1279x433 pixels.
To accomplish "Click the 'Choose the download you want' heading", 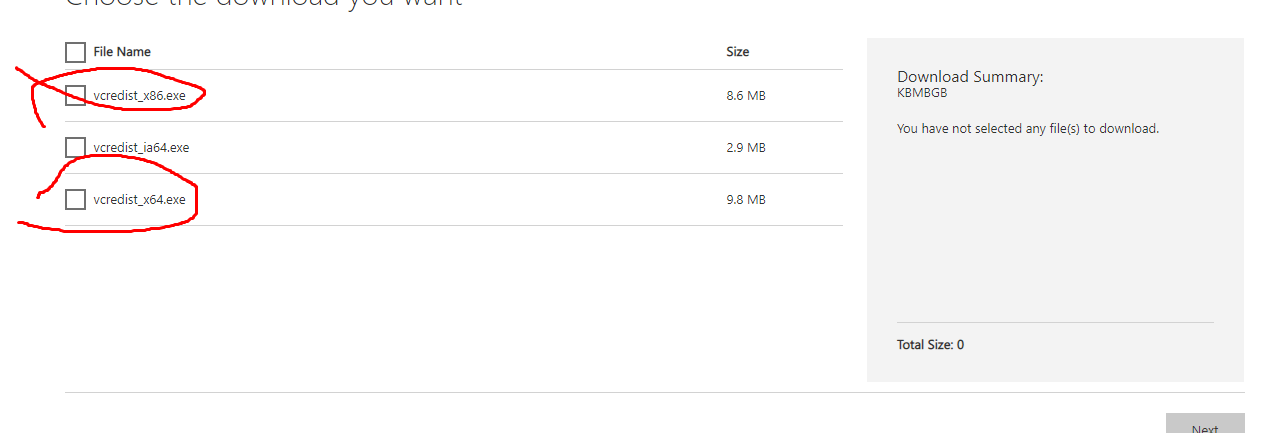I will 263,4.
